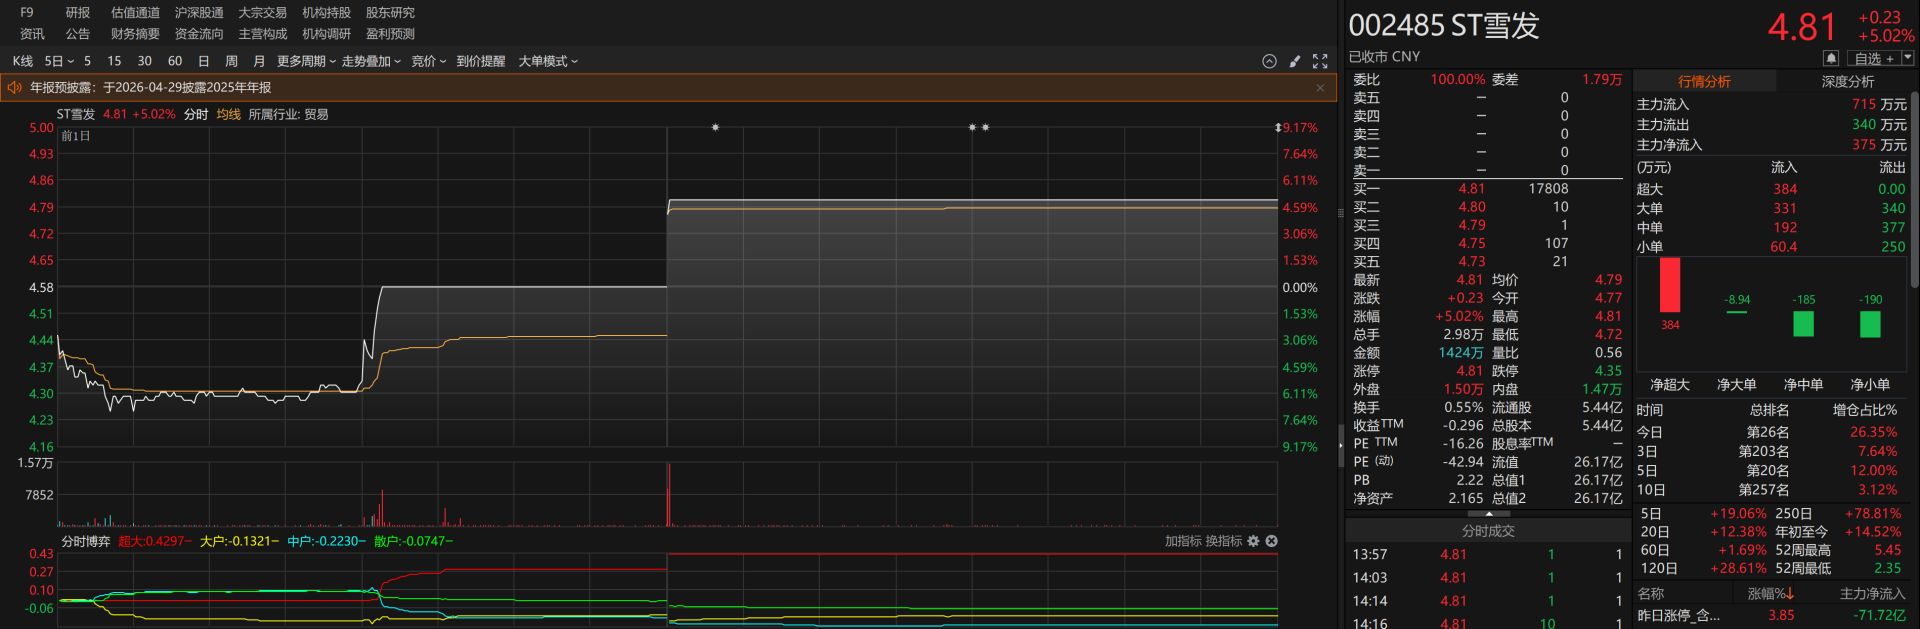The height and width of the screenshot is (629, 1920).
Task: Click 加指标 to add an indicator
Action: pos(1182,541)
